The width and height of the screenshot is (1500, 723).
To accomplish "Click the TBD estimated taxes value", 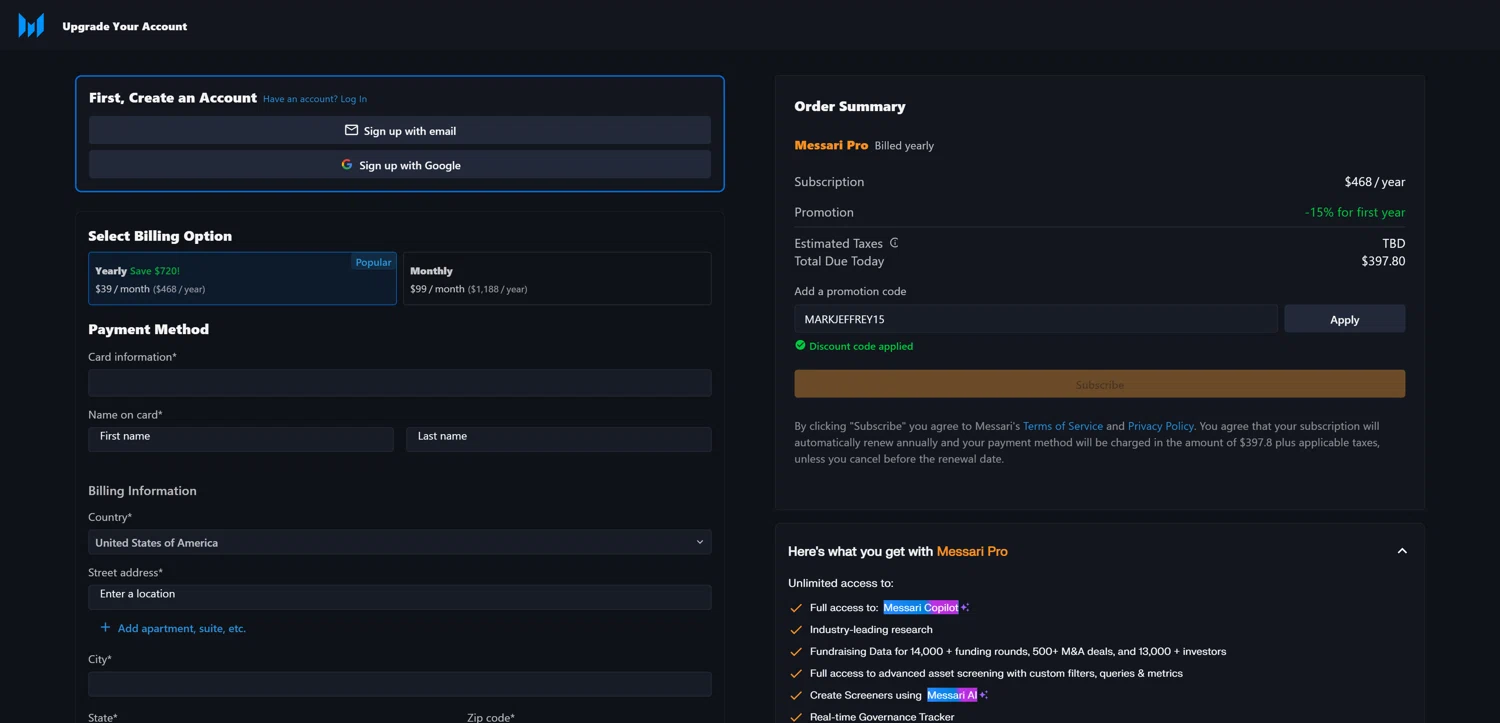I will (x=1394, y=243).
